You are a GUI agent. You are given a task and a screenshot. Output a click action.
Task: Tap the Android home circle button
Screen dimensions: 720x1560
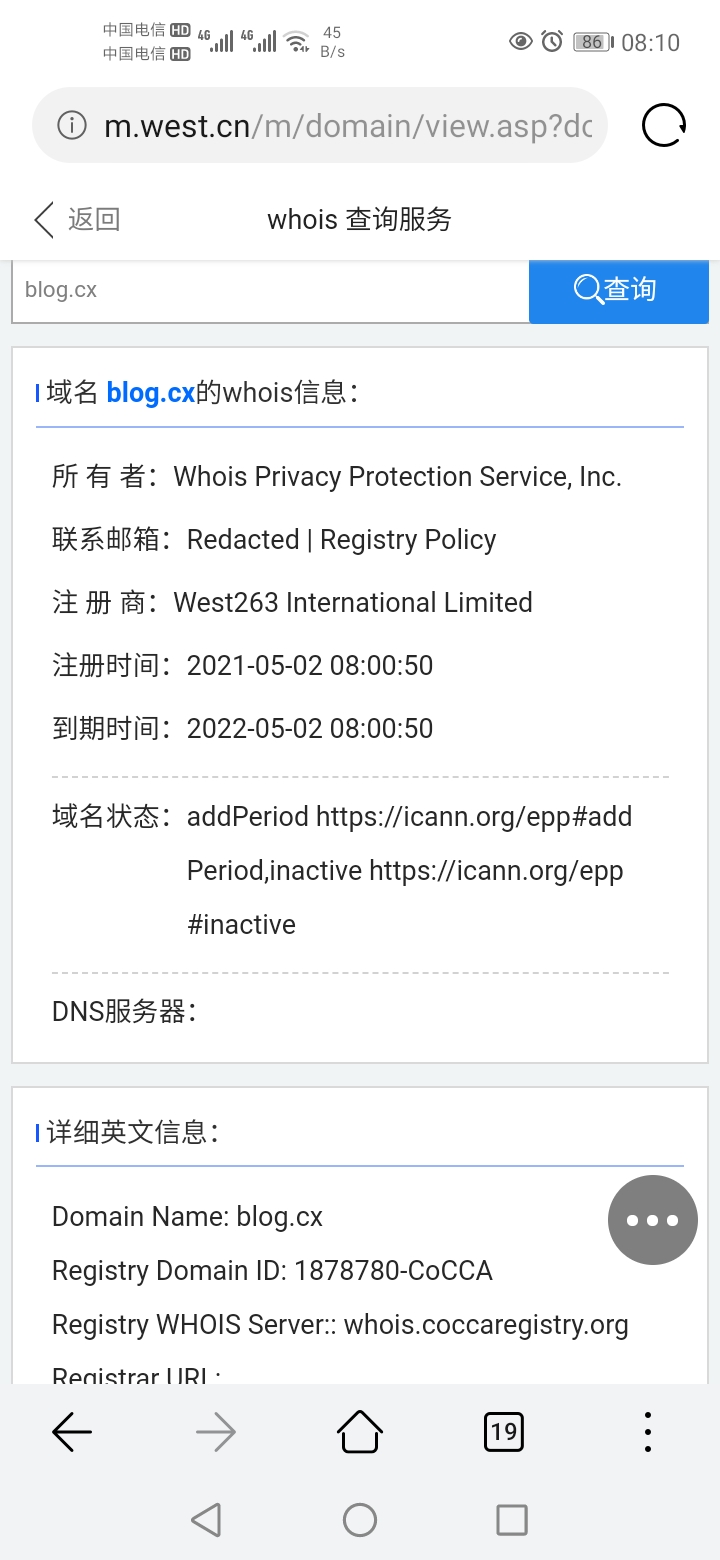pyautogui.click(x=360, y=1520)
